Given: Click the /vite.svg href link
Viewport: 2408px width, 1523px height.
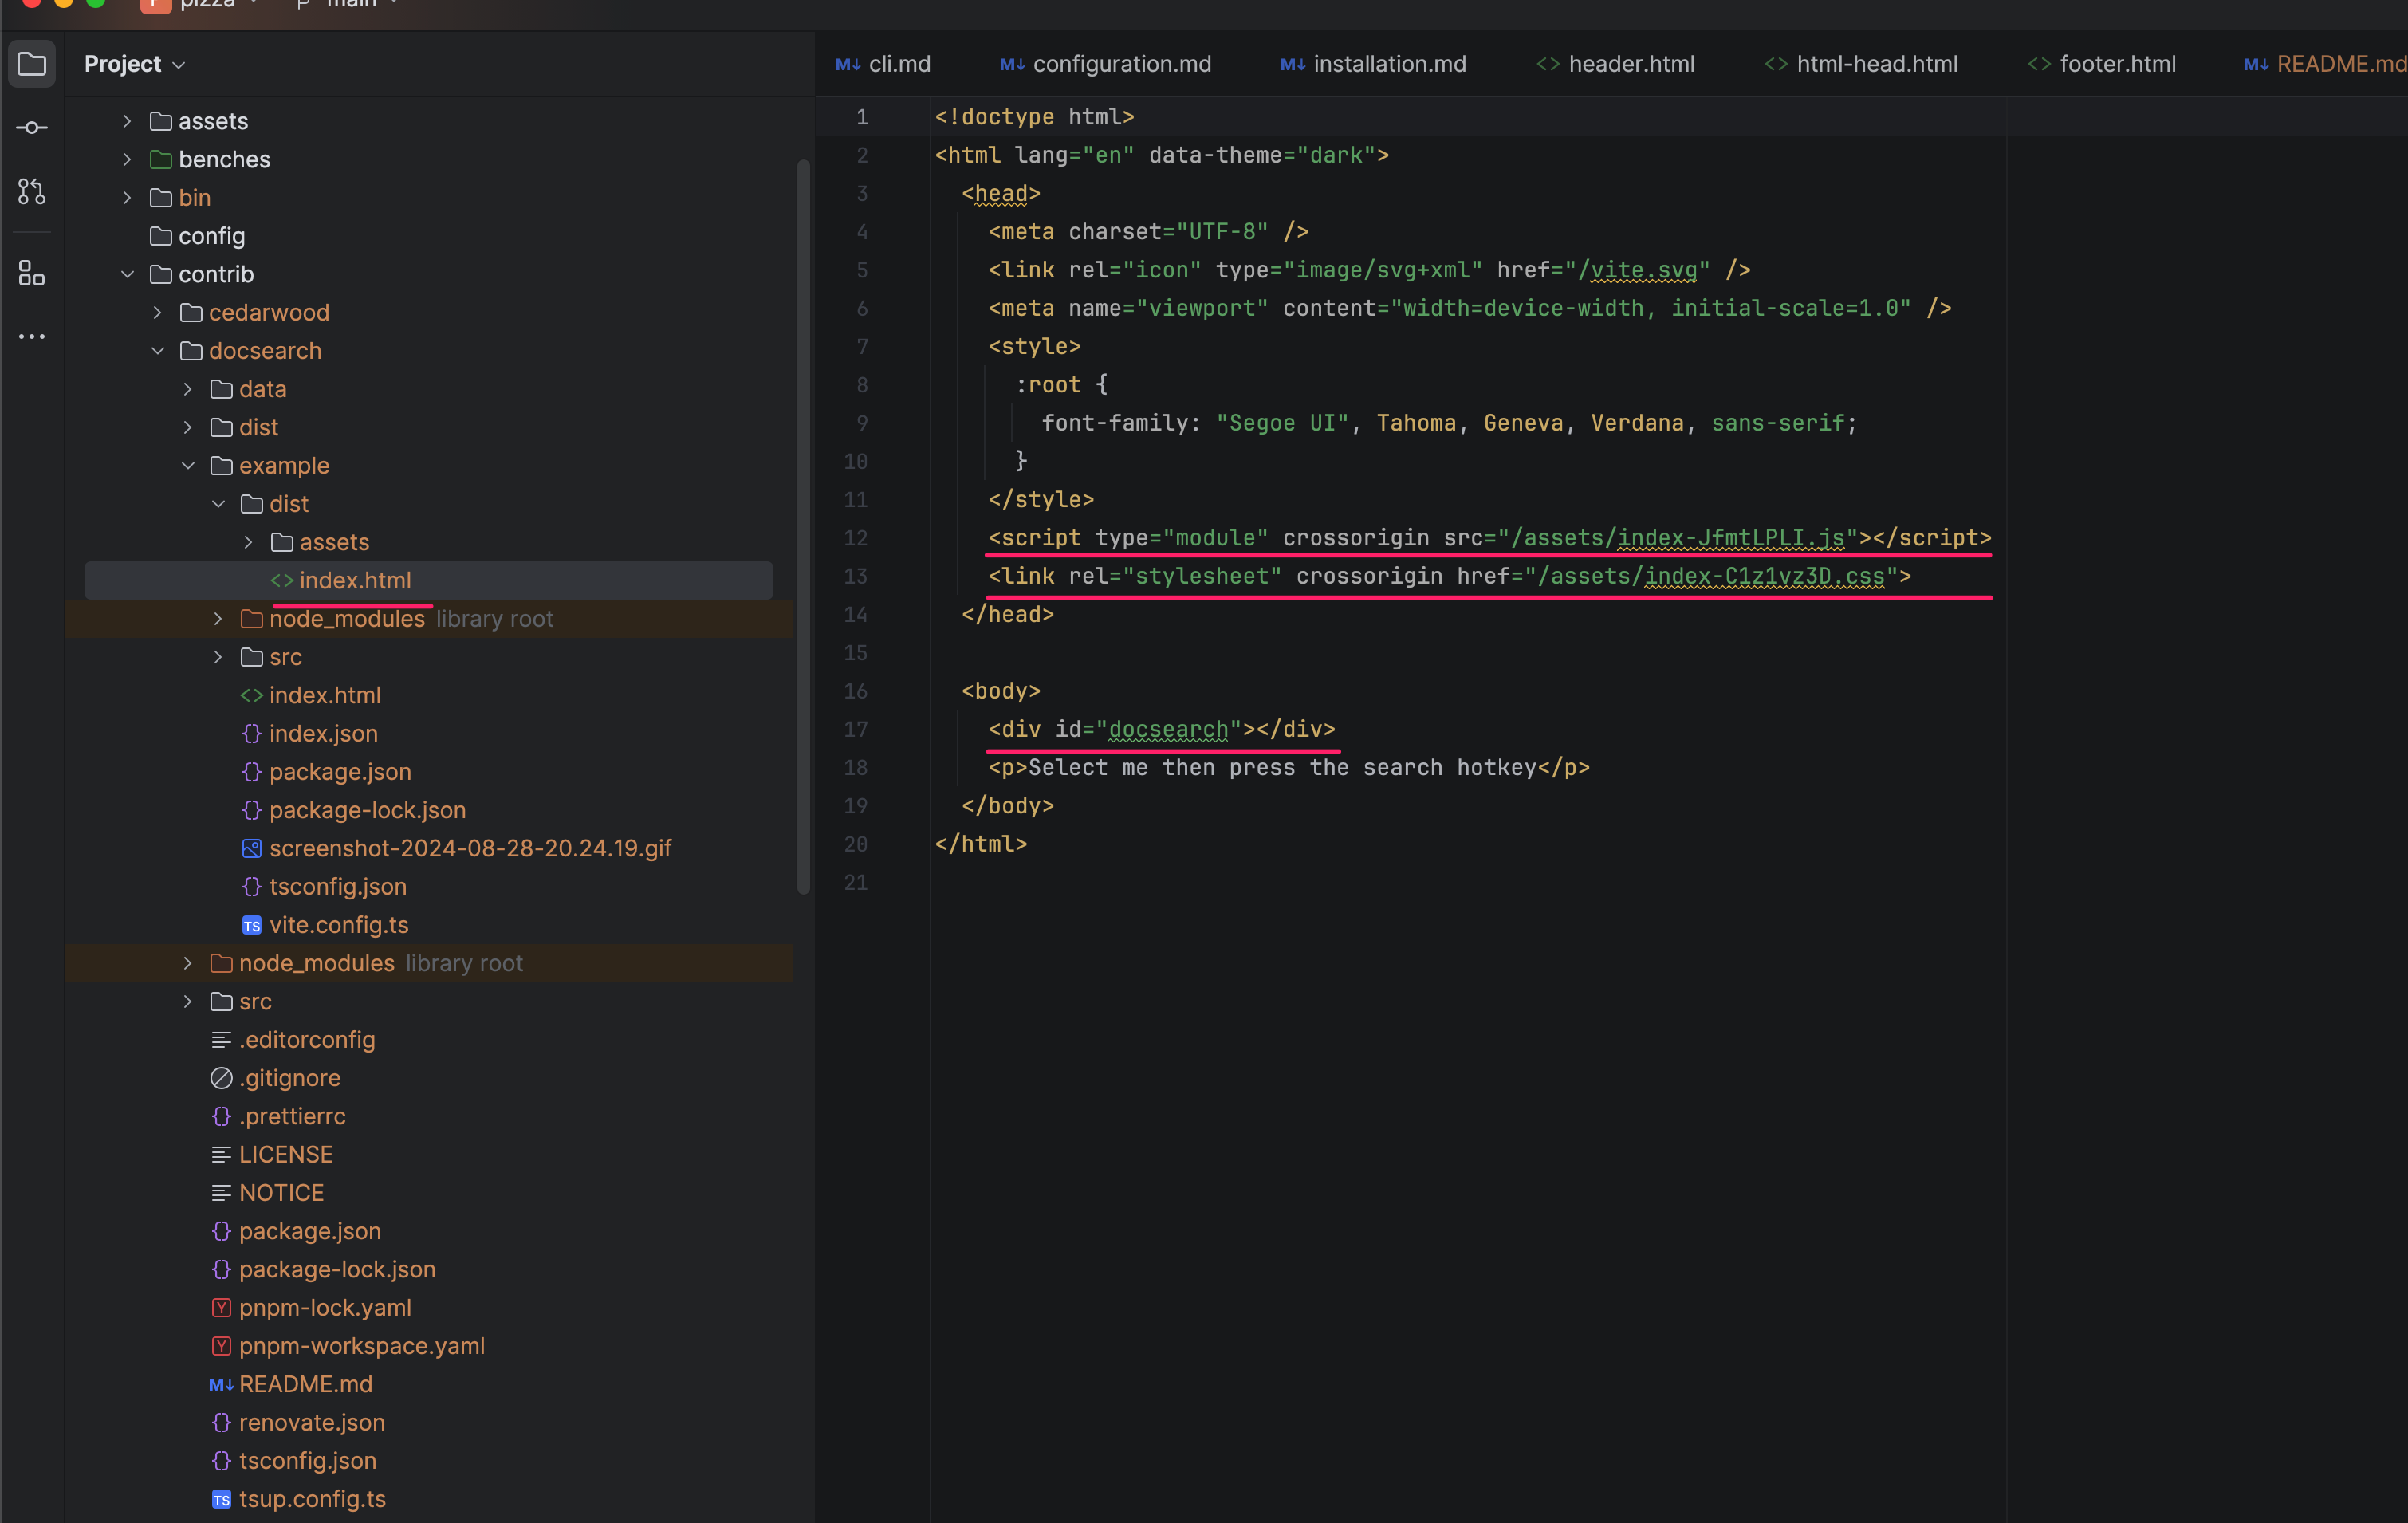Looking at the screenshot, I should [x=1637, y=270].
